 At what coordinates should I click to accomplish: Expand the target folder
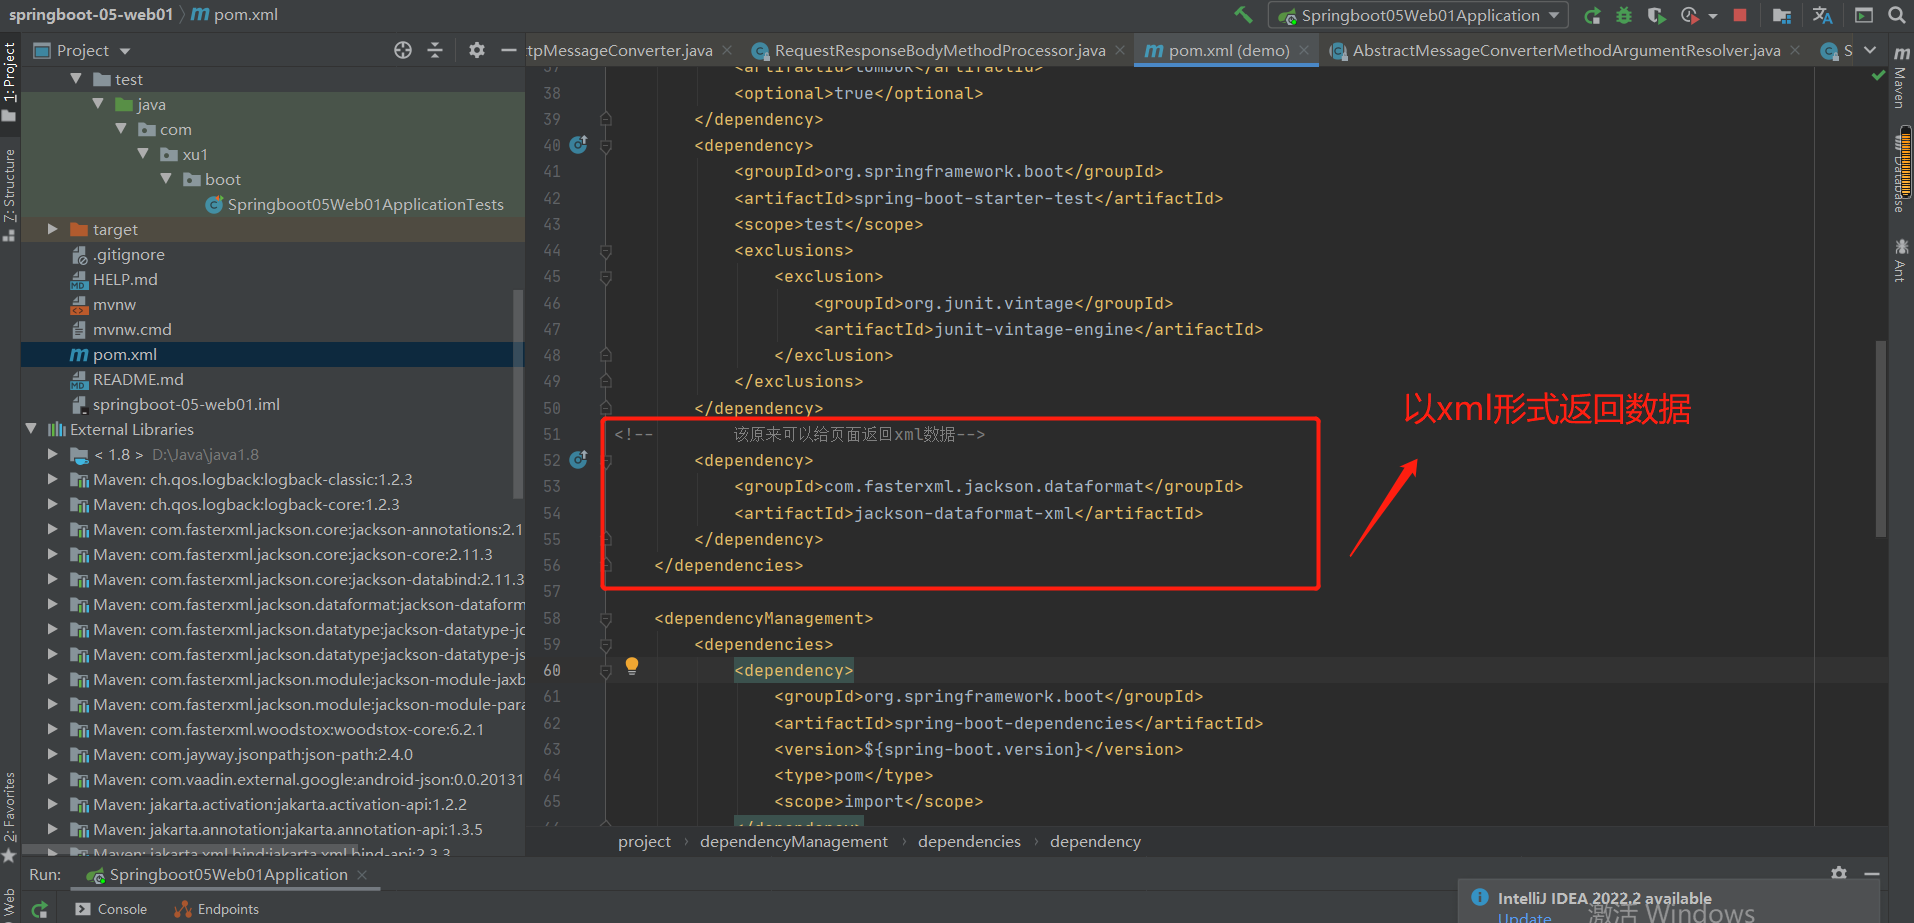[53, 229]
